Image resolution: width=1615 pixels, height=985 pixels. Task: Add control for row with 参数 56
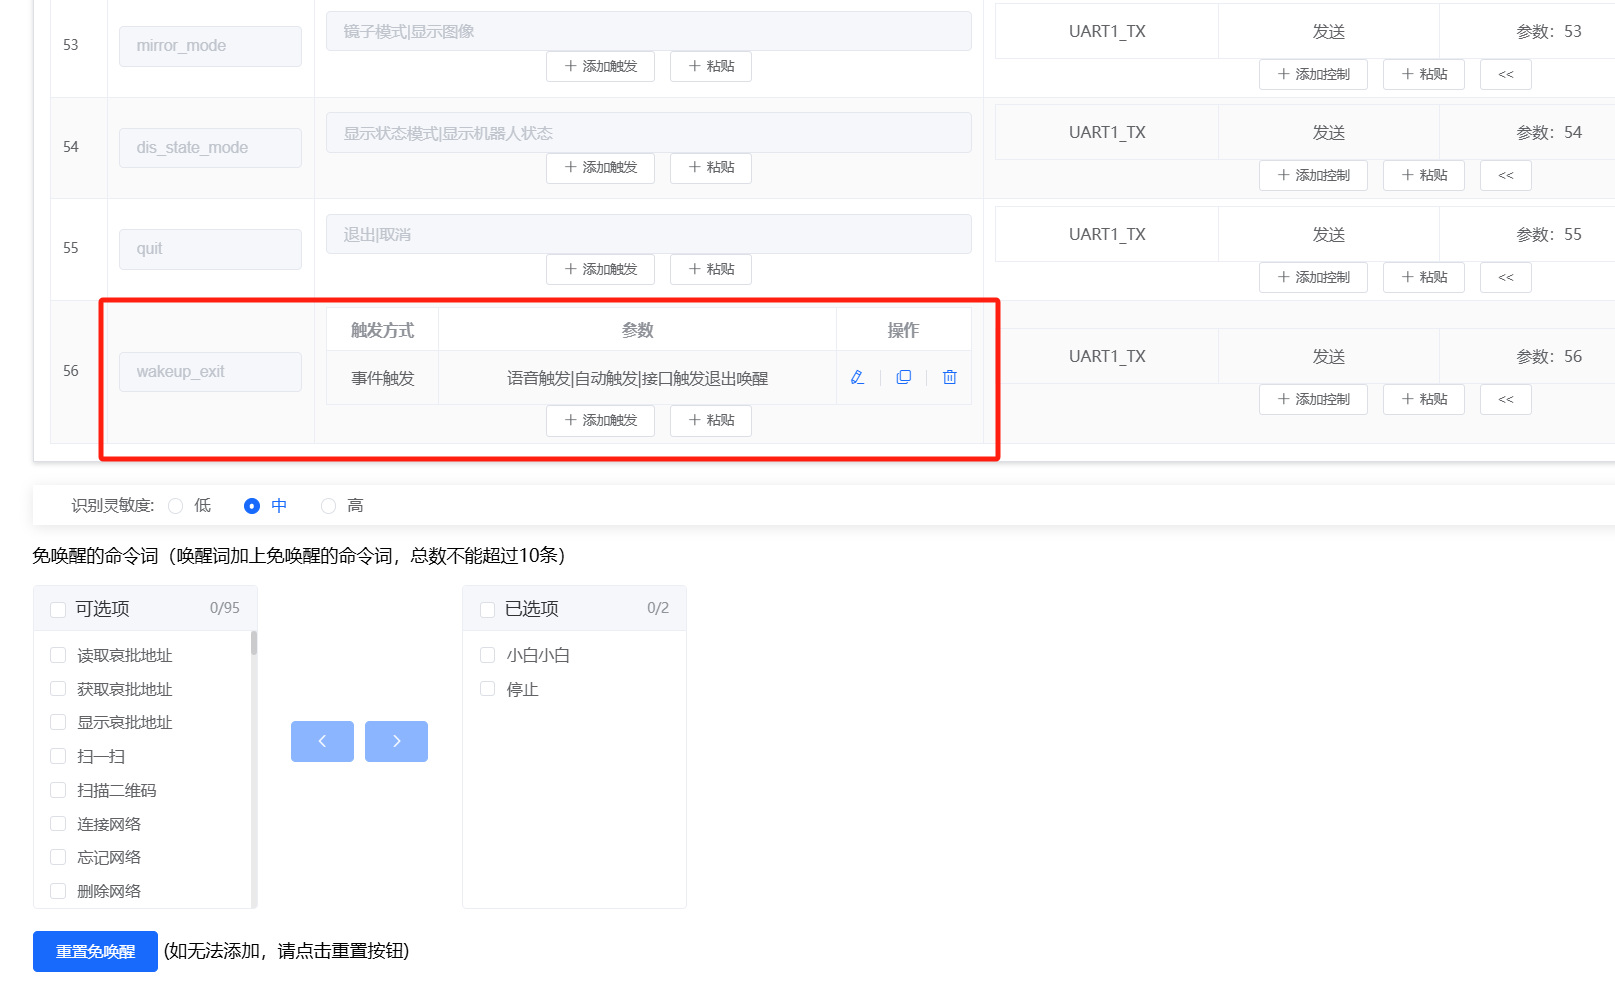pyautogui.click(x=1313, y=399)
